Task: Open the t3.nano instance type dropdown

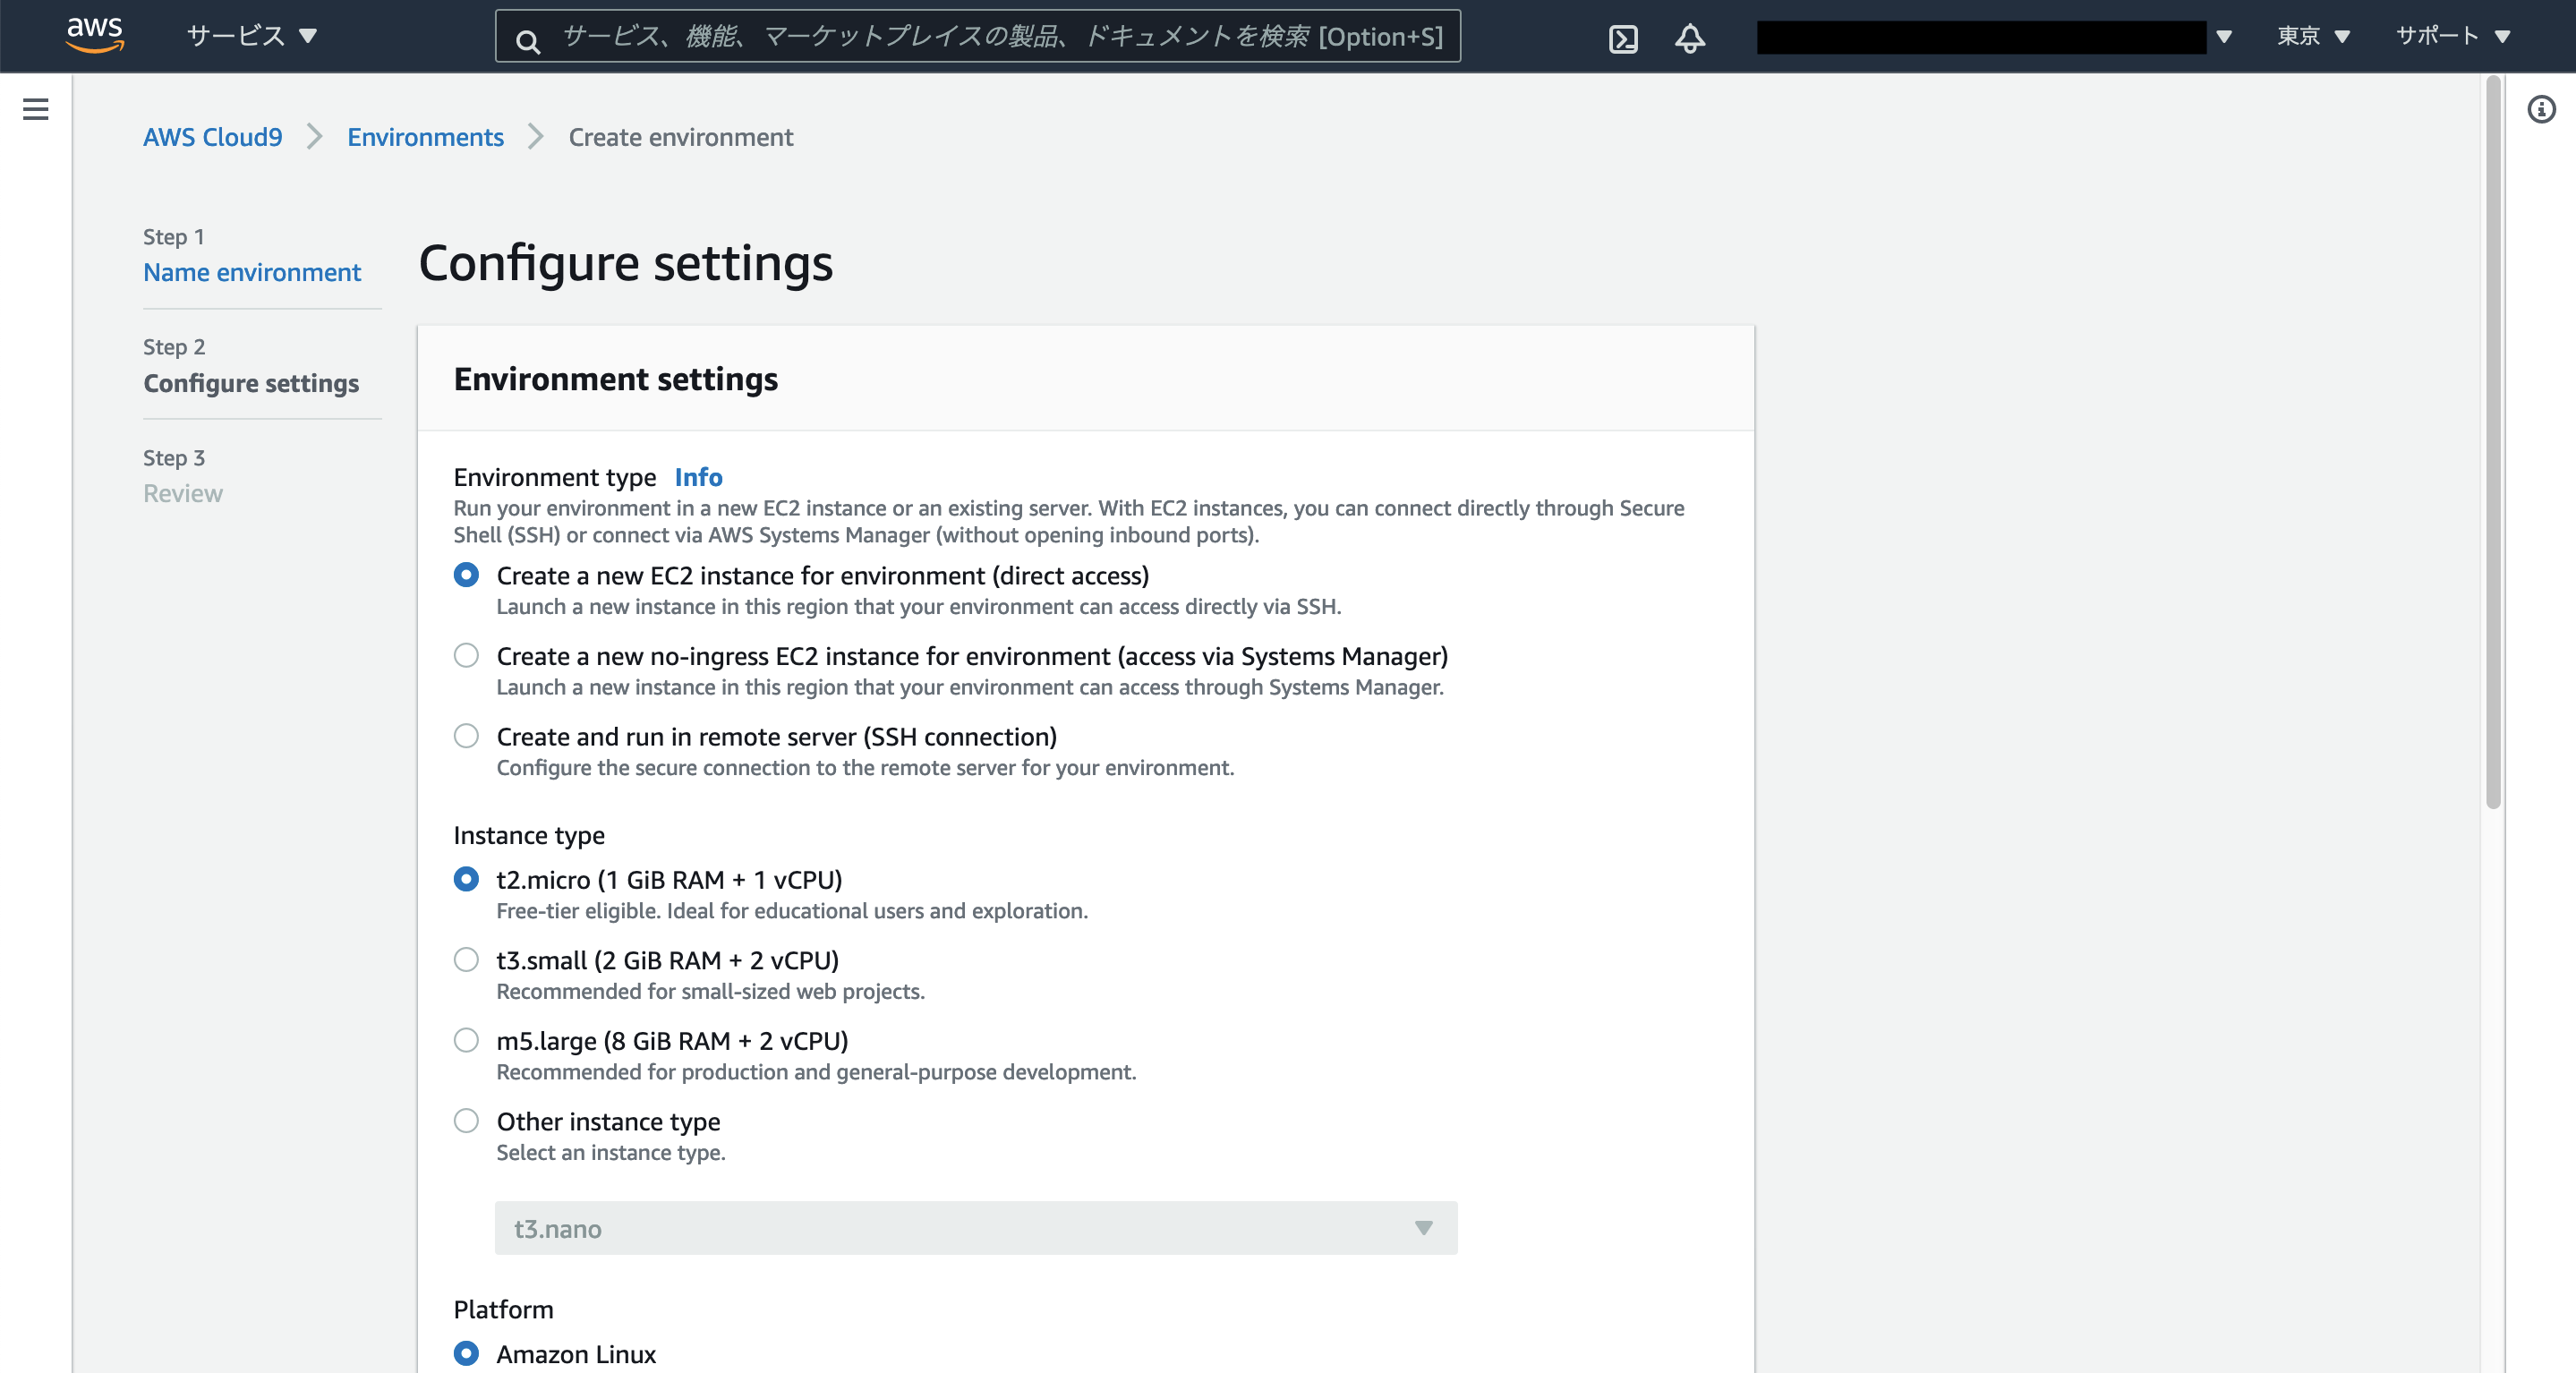Action: point(976,1228)
